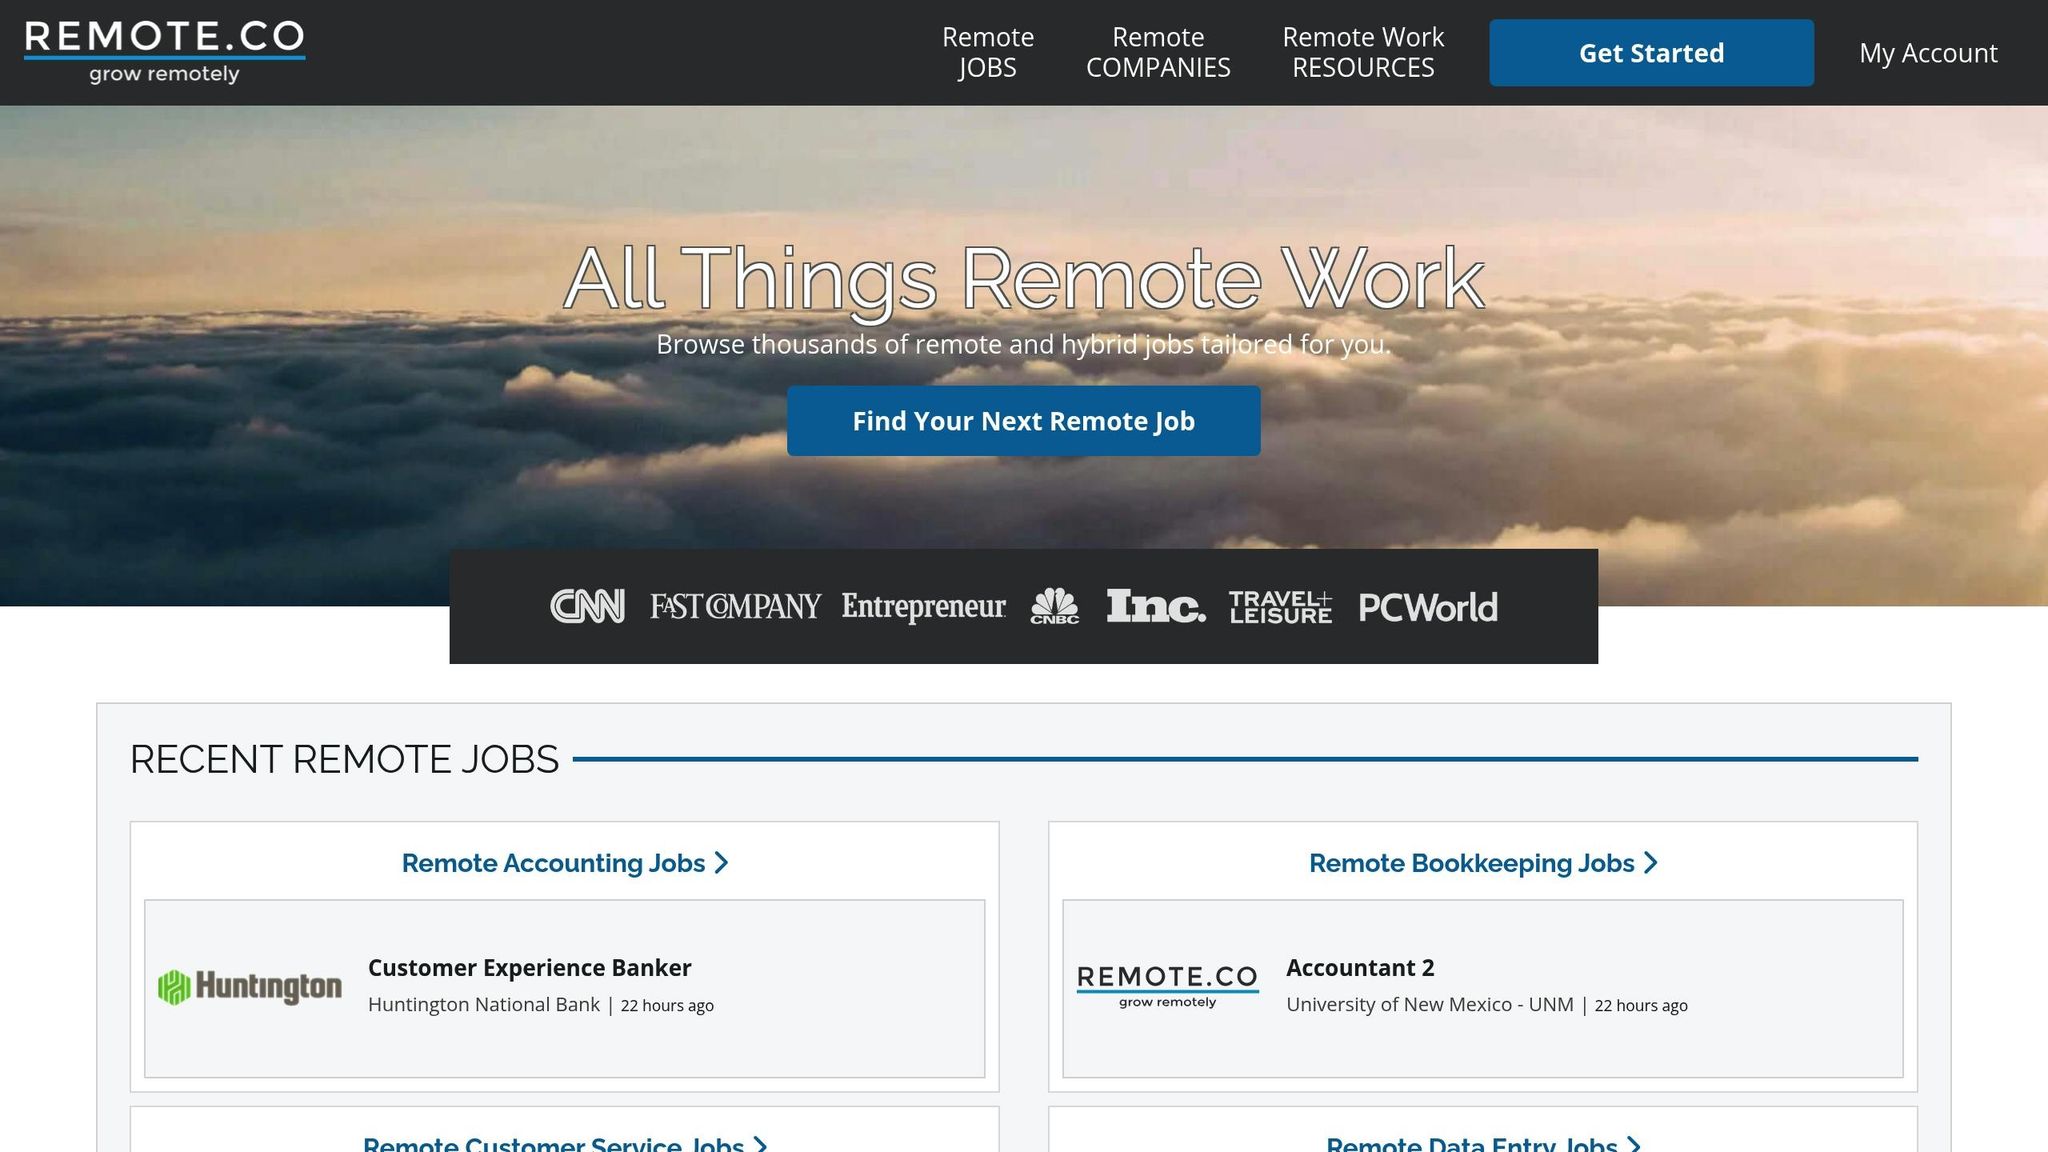Click the CNBC peacock logo
The width and height of the screenshot is (2048, 1152).
1055,606
